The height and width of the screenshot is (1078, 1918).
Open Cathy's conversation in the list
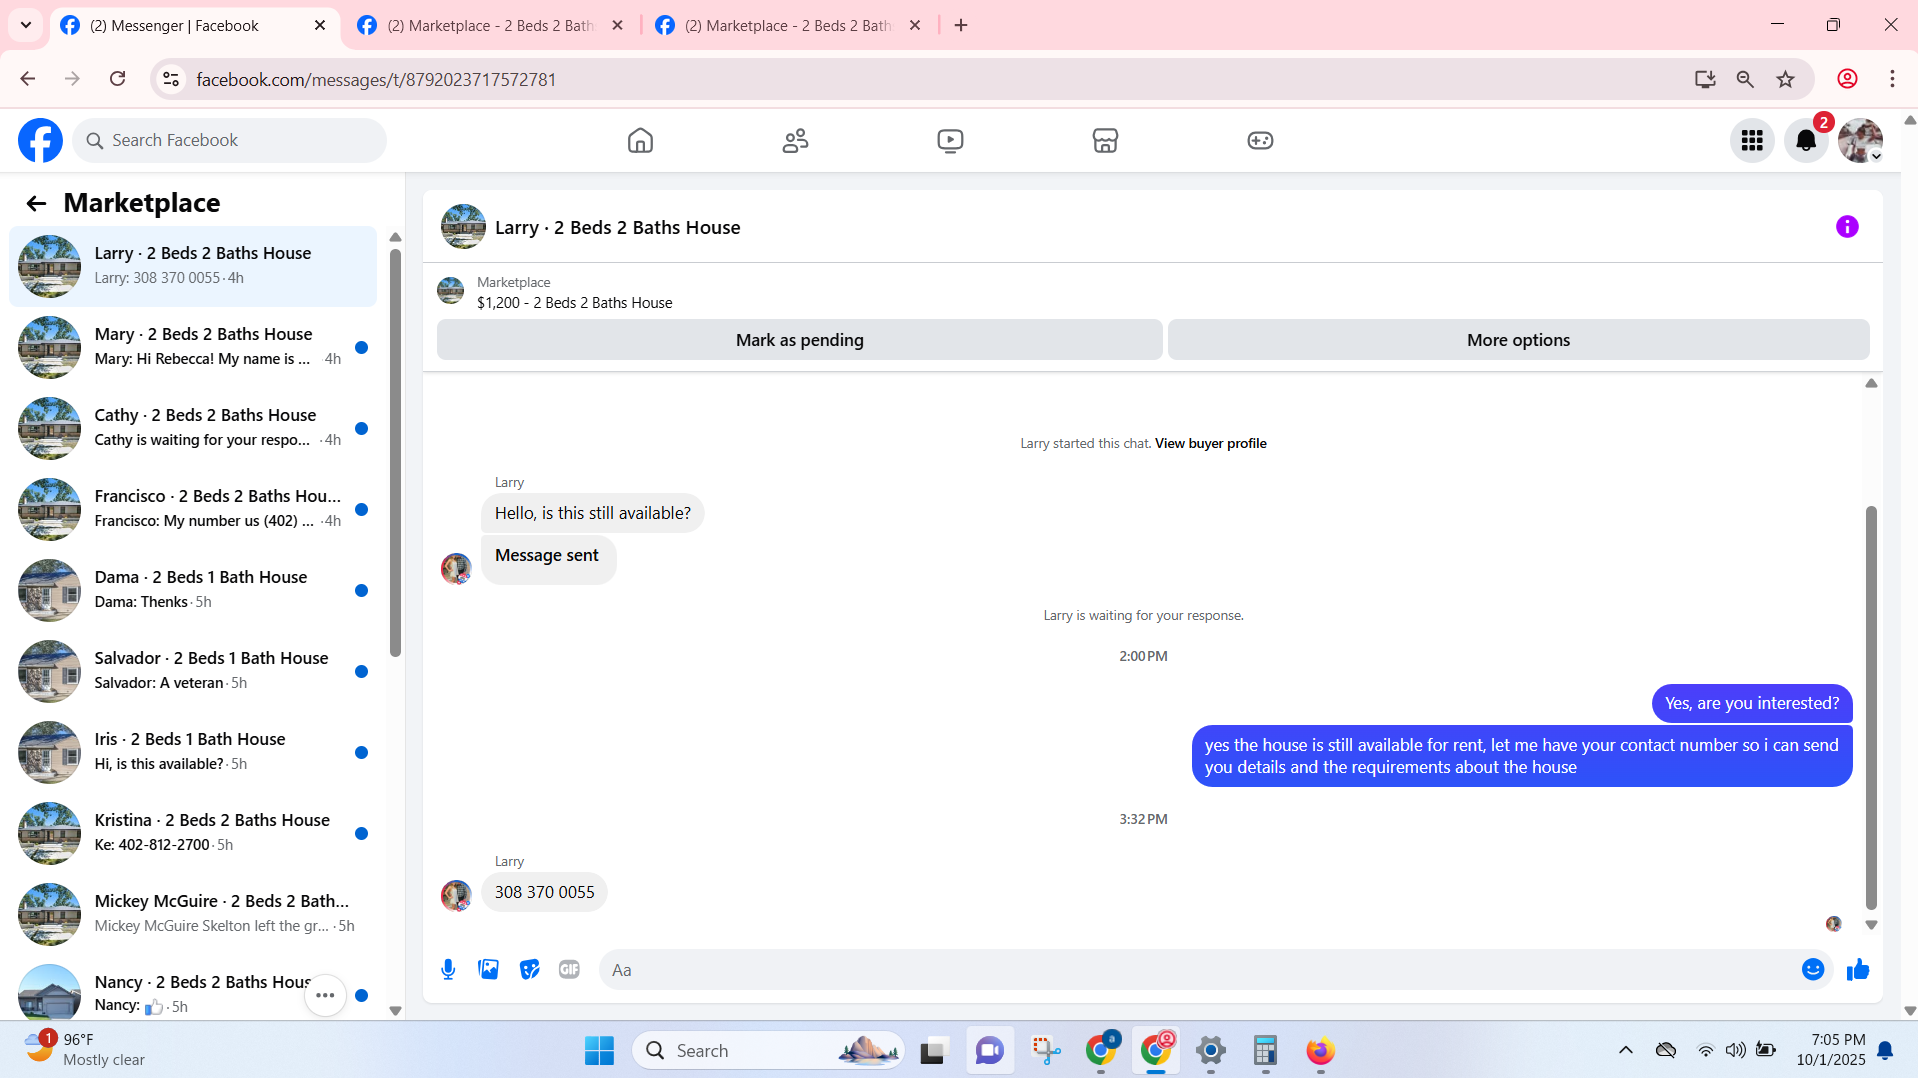click(193, 428)
